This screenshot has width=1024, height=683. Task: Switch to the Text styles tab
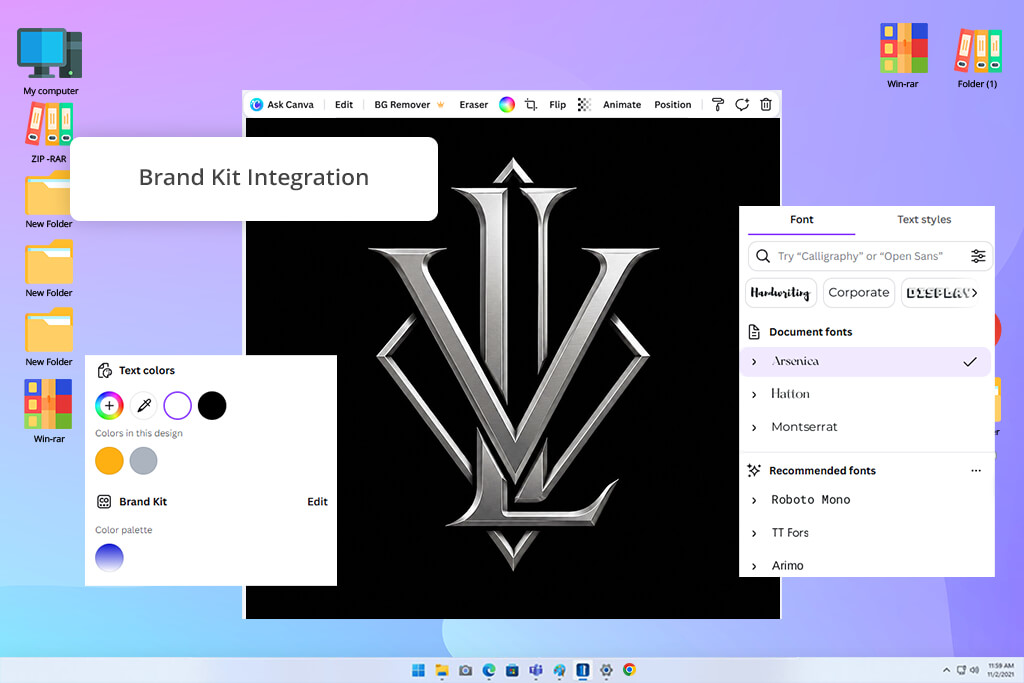pos(923,220)
